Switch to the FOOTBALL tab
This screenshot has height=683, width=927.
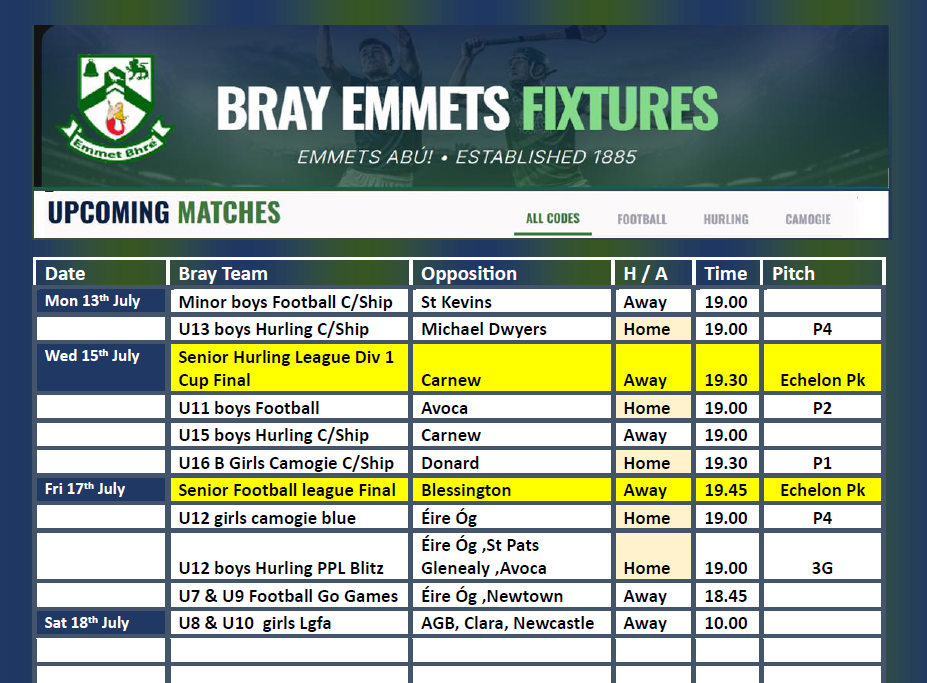(x=641, y=219)
